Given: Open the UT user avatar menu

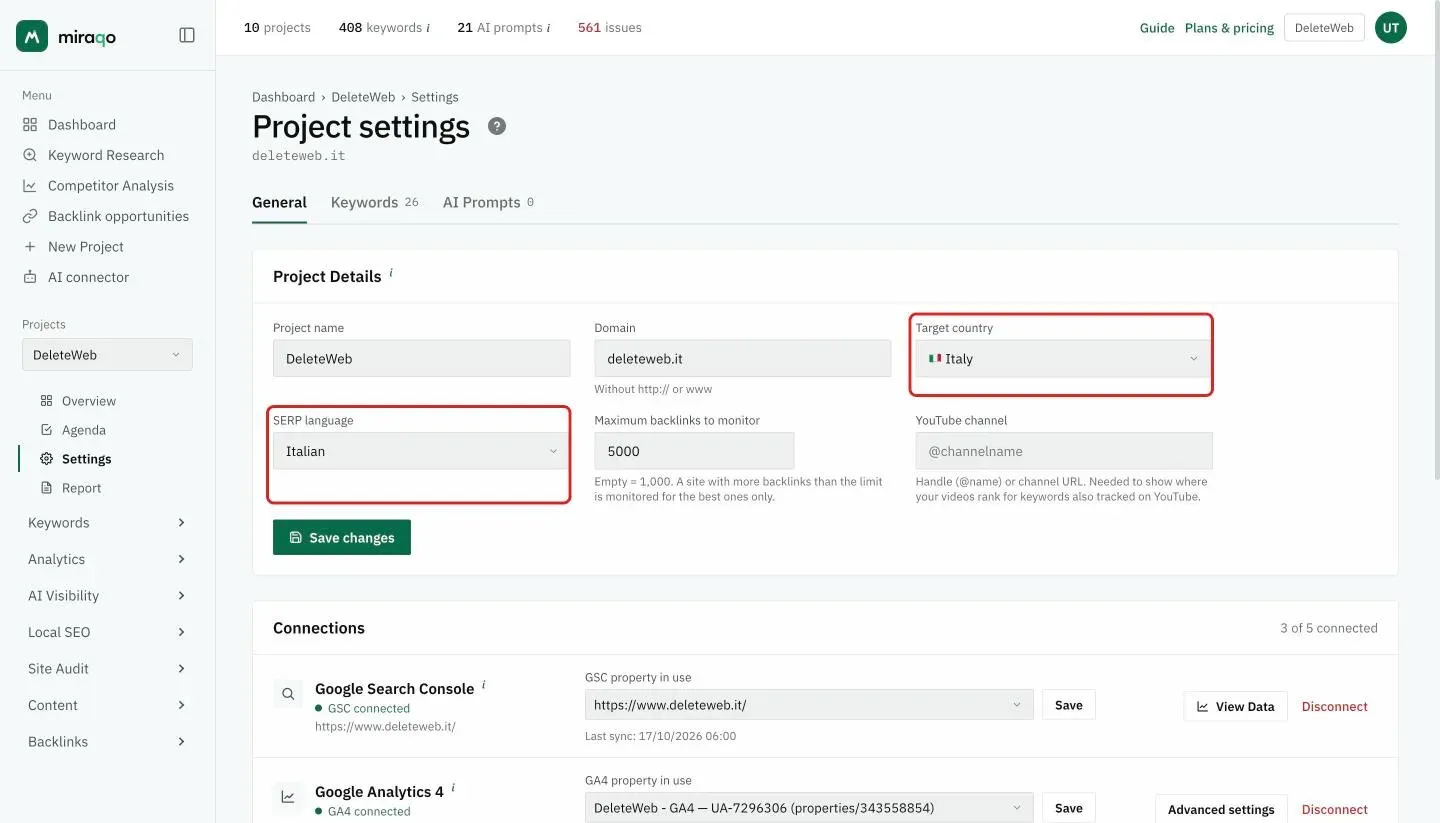Looking at the screenshot, I should [x=1391, y=28].
